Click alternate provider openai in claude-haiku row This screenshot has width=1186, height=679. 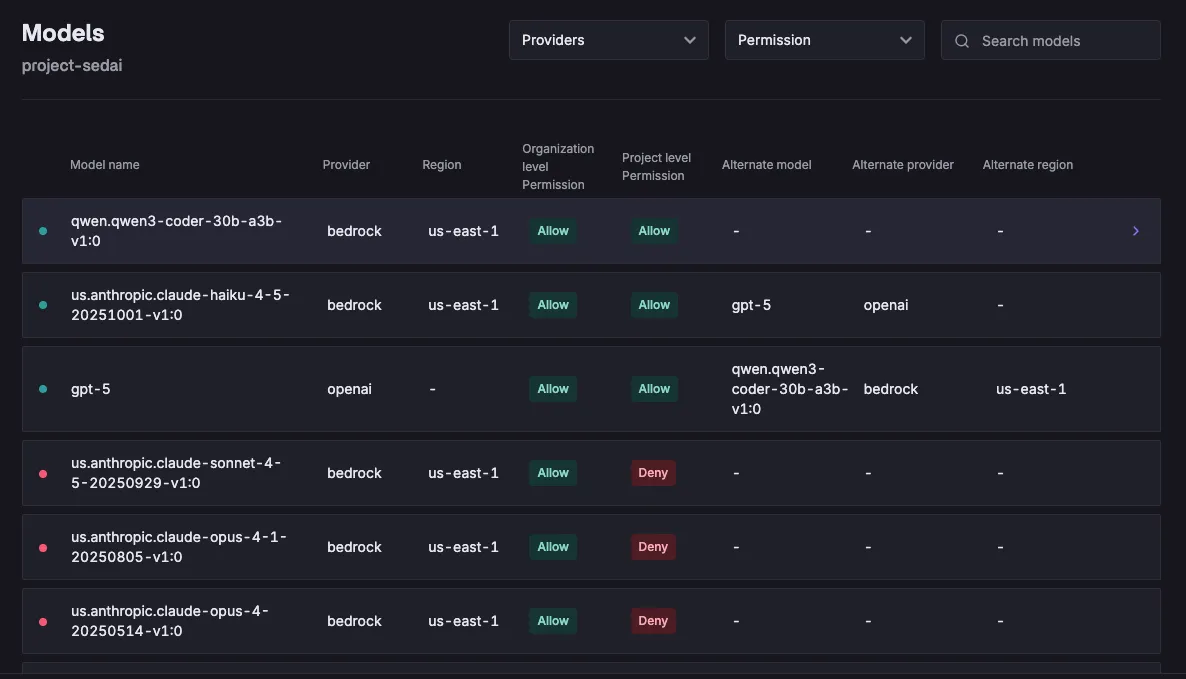click(x=886, y=305)
